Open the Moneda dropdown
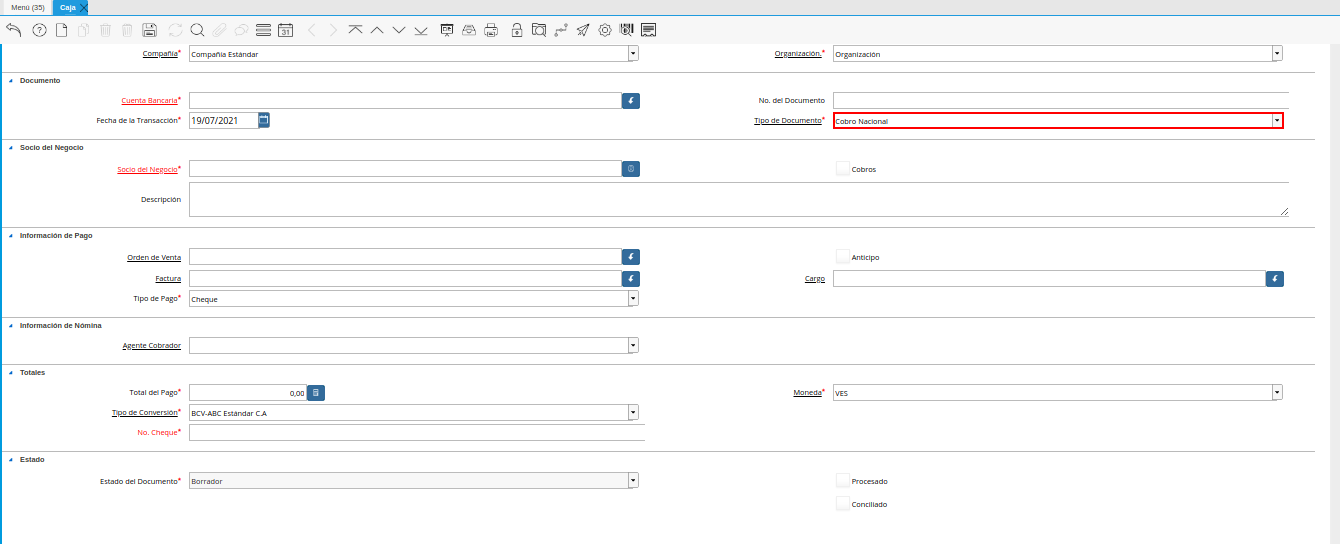The image size is (1340, 544). pyautogui.click(x=1277, y=393)
